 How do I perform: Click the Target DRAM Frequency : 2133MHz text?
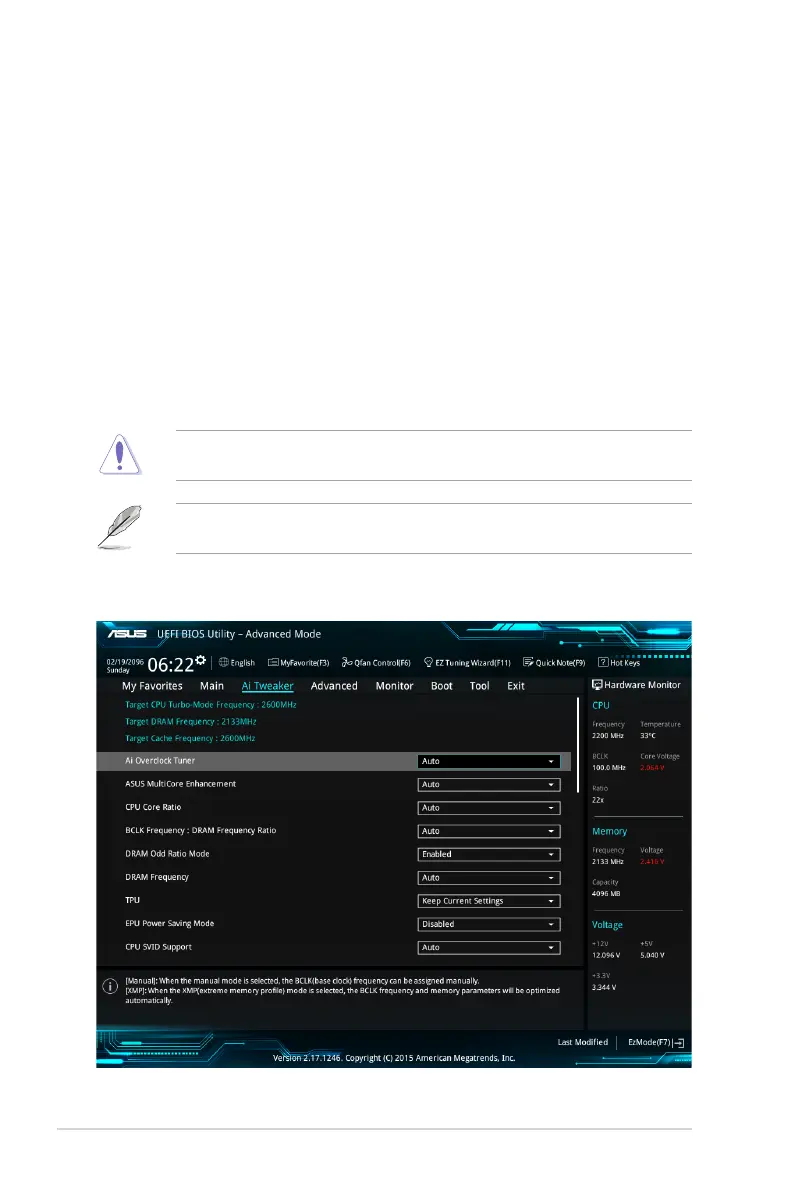pyautogui.click(x=191, y=722)
